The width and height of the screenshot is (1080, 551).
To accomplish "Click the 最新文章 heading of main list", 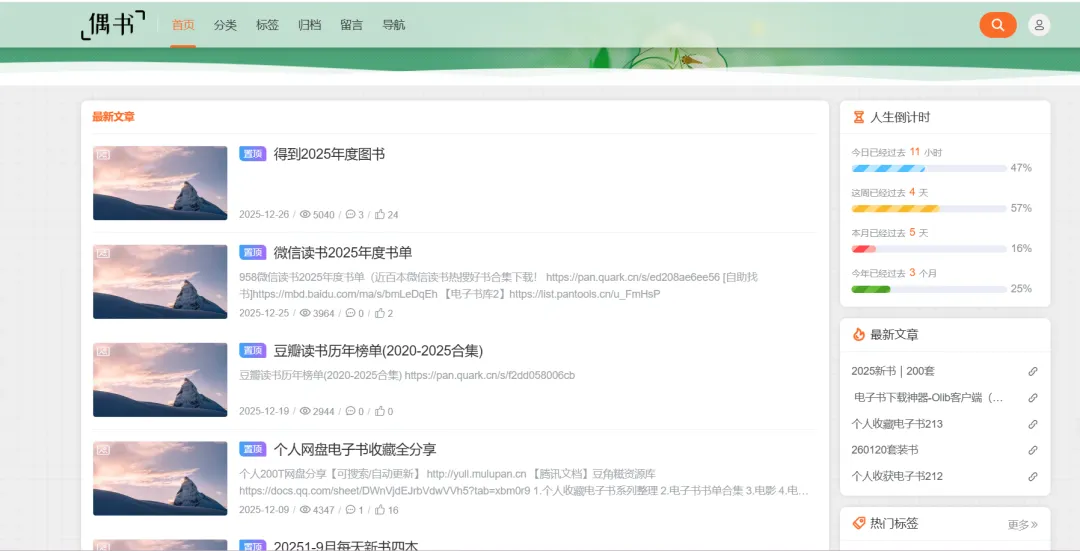I will (114, 117).
